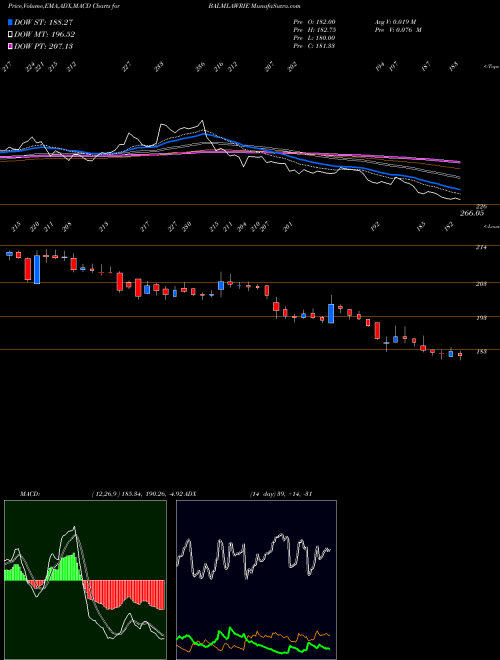Click the white DOW MT legend swatch

pyautogui.click(x=10, y=34)
